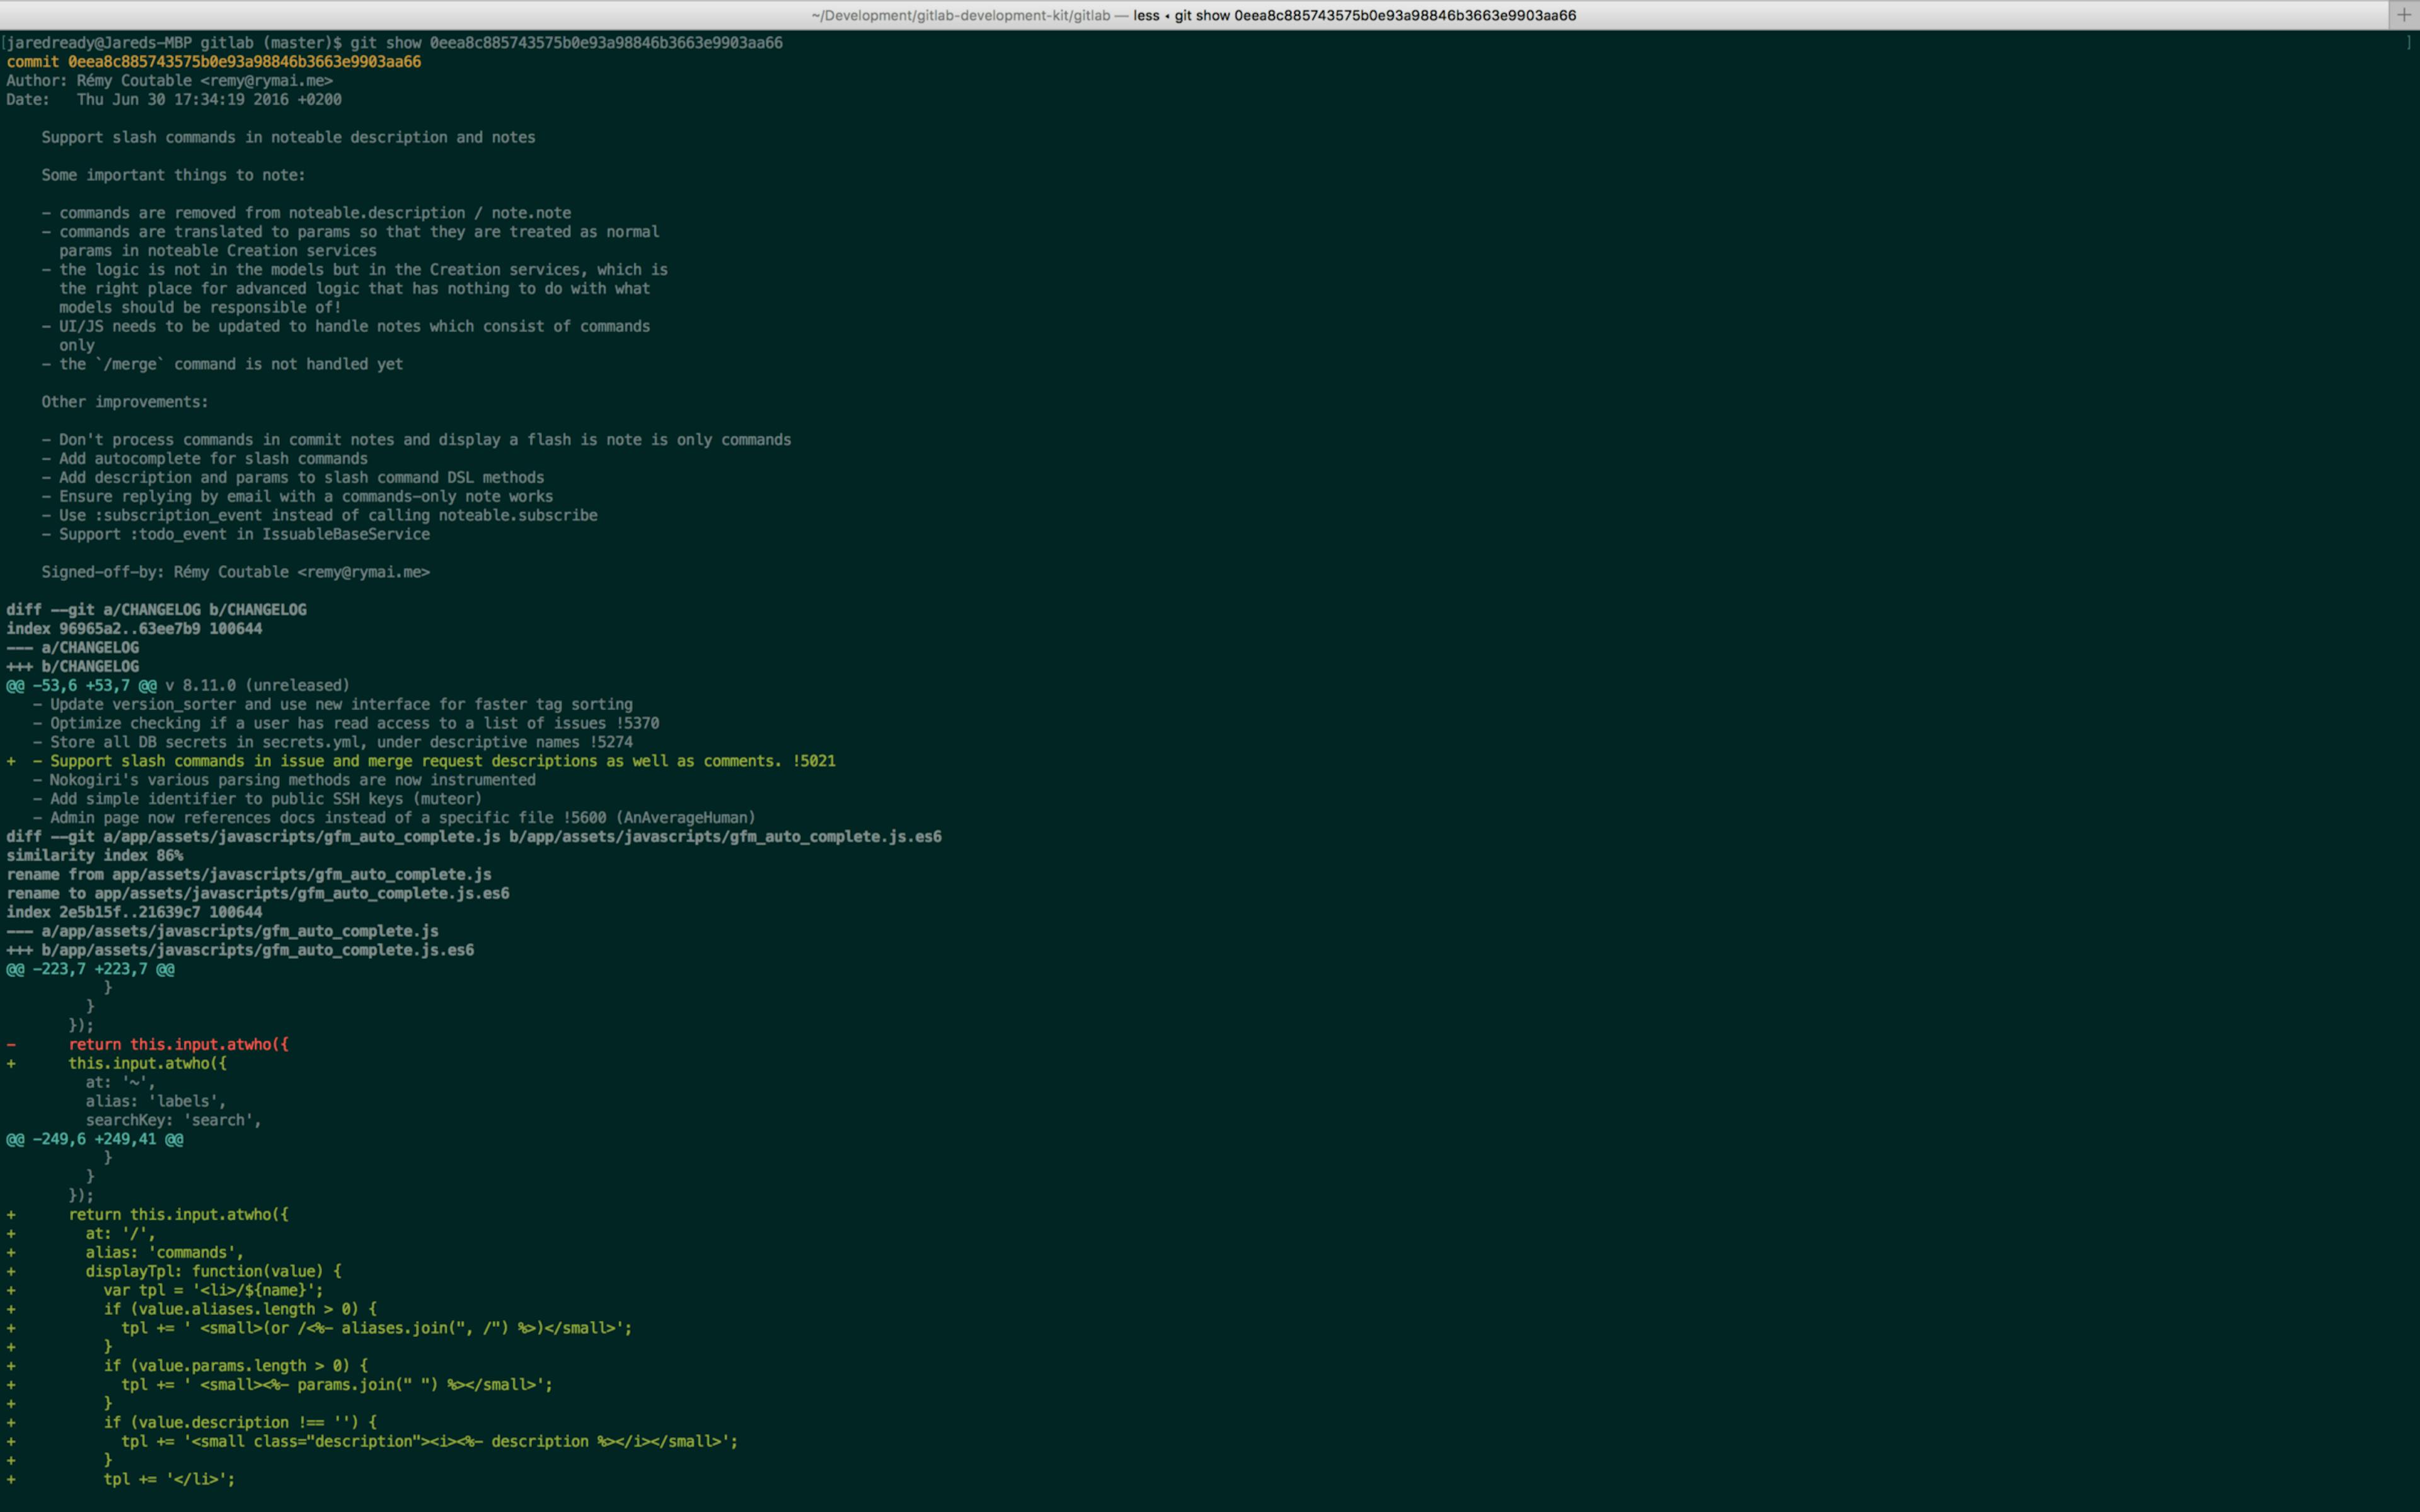This screenshot has width=2420, height=1512.
Task: Select the terminal tab titled less git show
Action: pyautogui.click(x=1193, y=15)
